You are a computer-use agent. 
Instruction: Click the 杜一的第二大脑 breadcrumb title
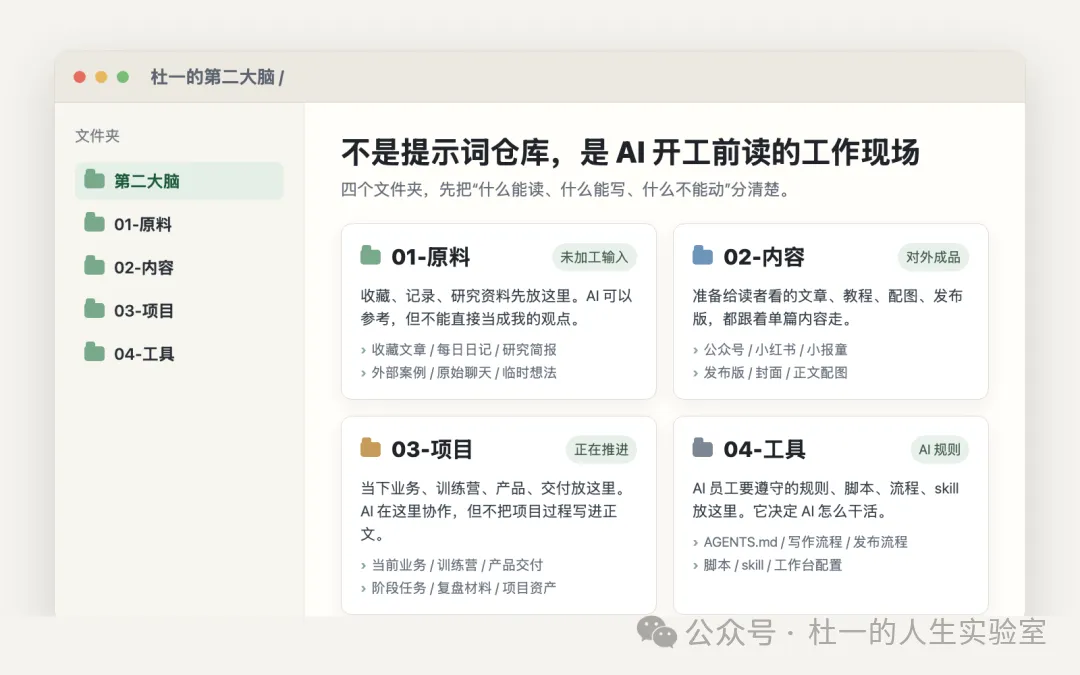point(213,77)
